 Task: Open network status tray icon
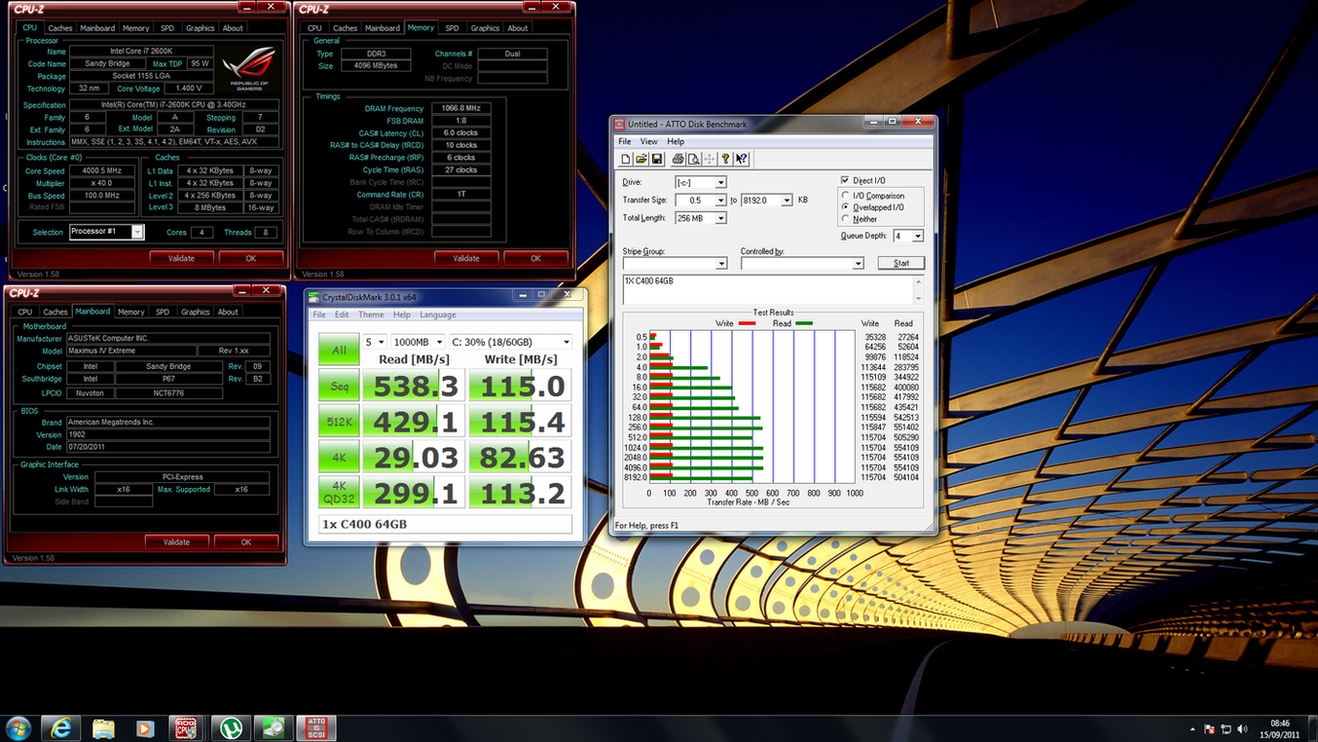(x=1226, y=729)
